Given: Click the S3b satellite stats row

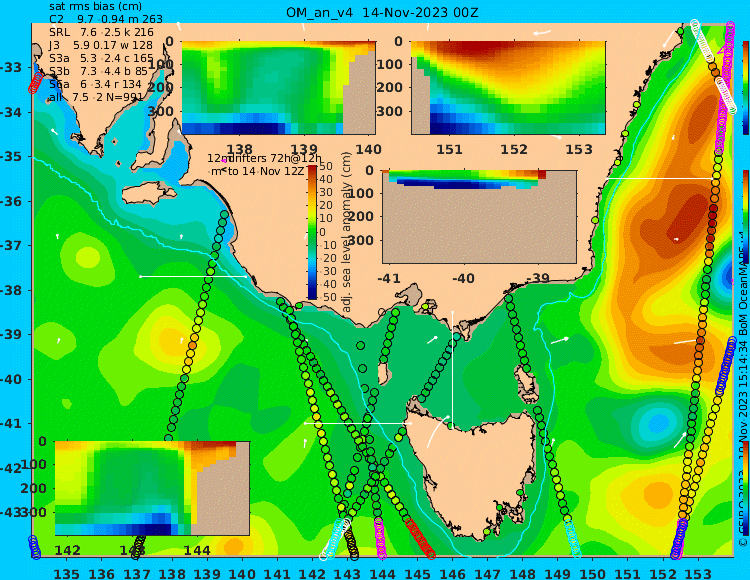Looking at the screenshot, I should (99, 71).
